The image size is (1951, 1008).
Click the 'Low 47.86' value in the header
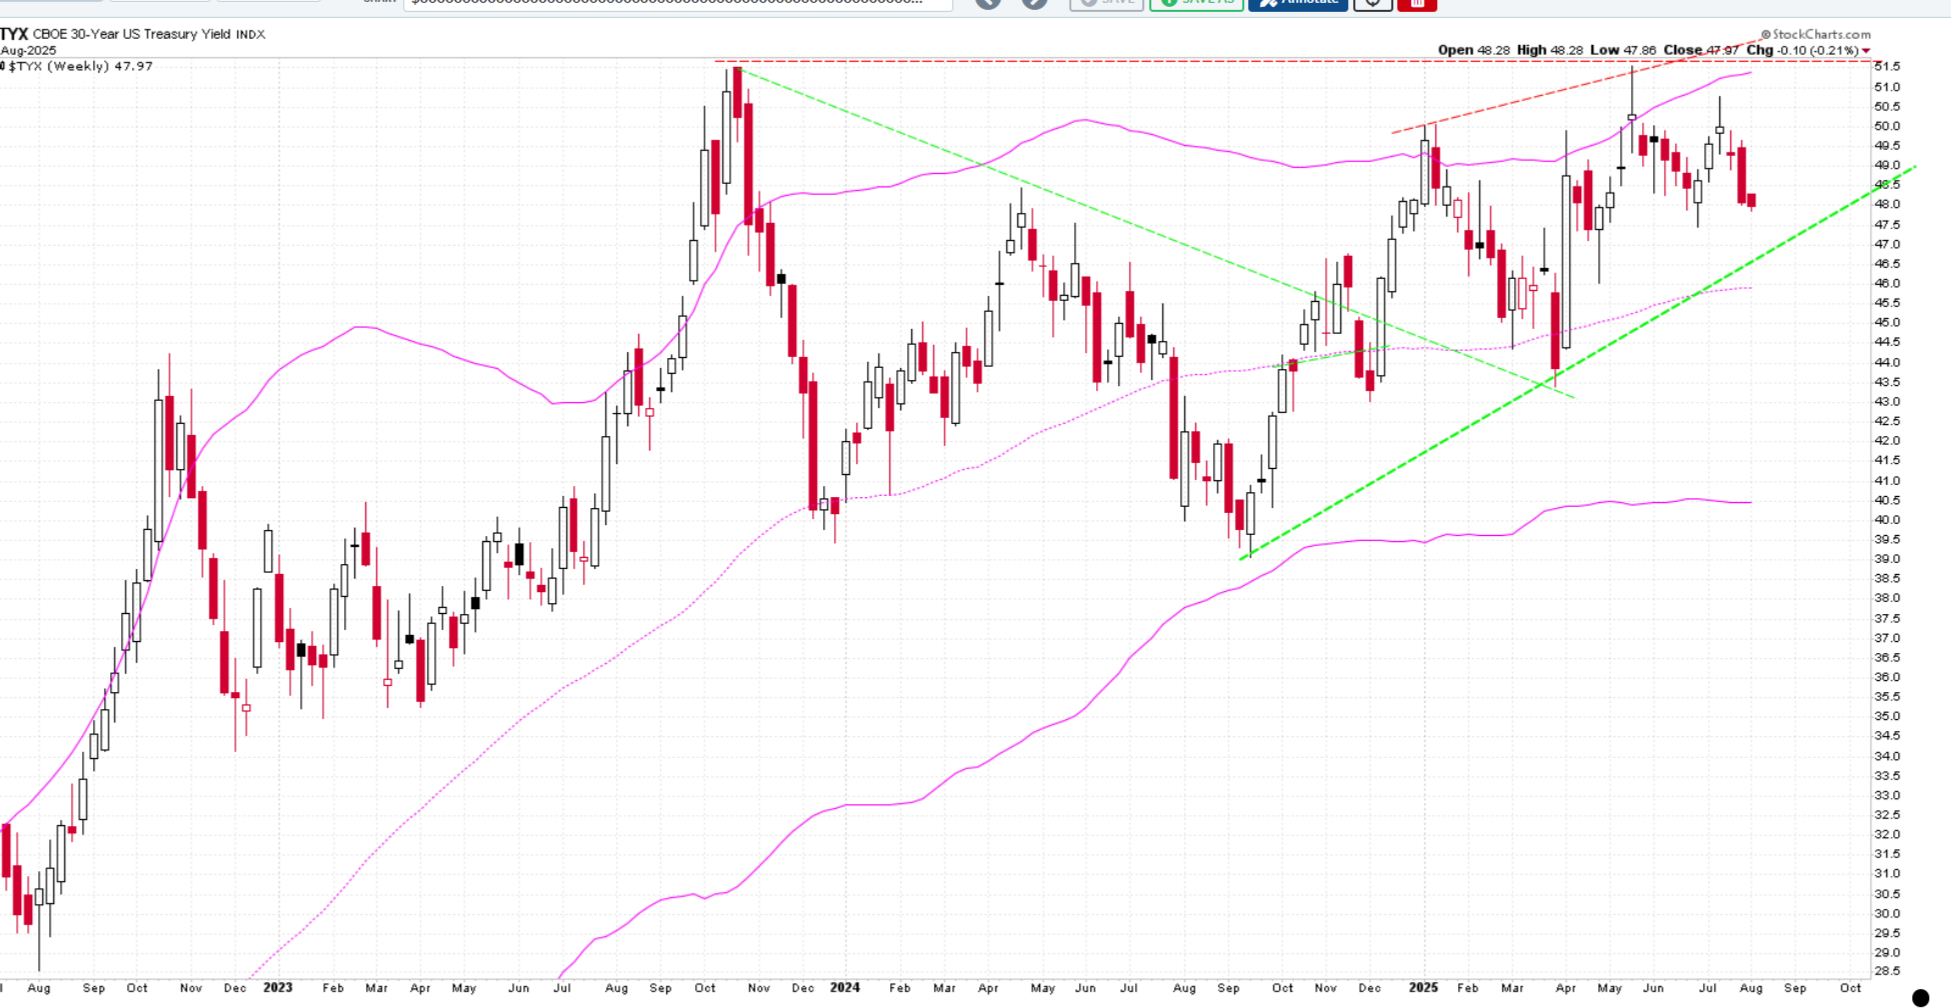coord(1623,50)
